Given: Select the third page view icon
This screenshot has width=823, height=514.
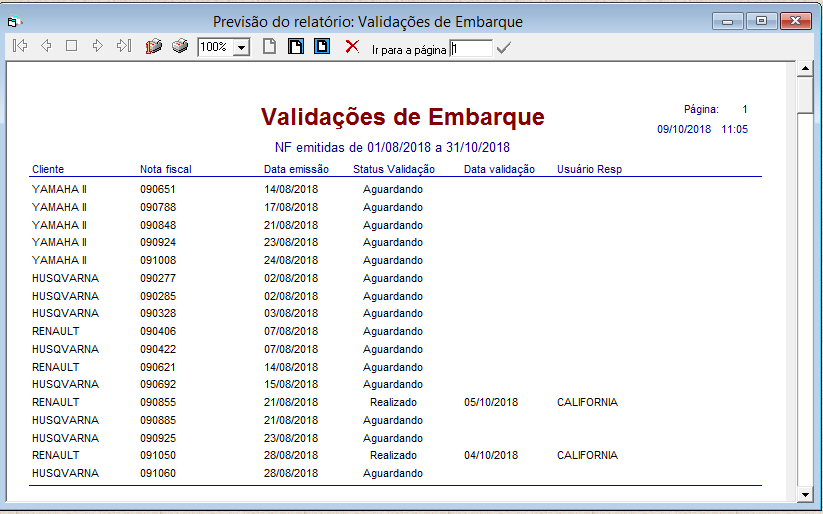Looking at the screenshot, I should tap(321, 46).
